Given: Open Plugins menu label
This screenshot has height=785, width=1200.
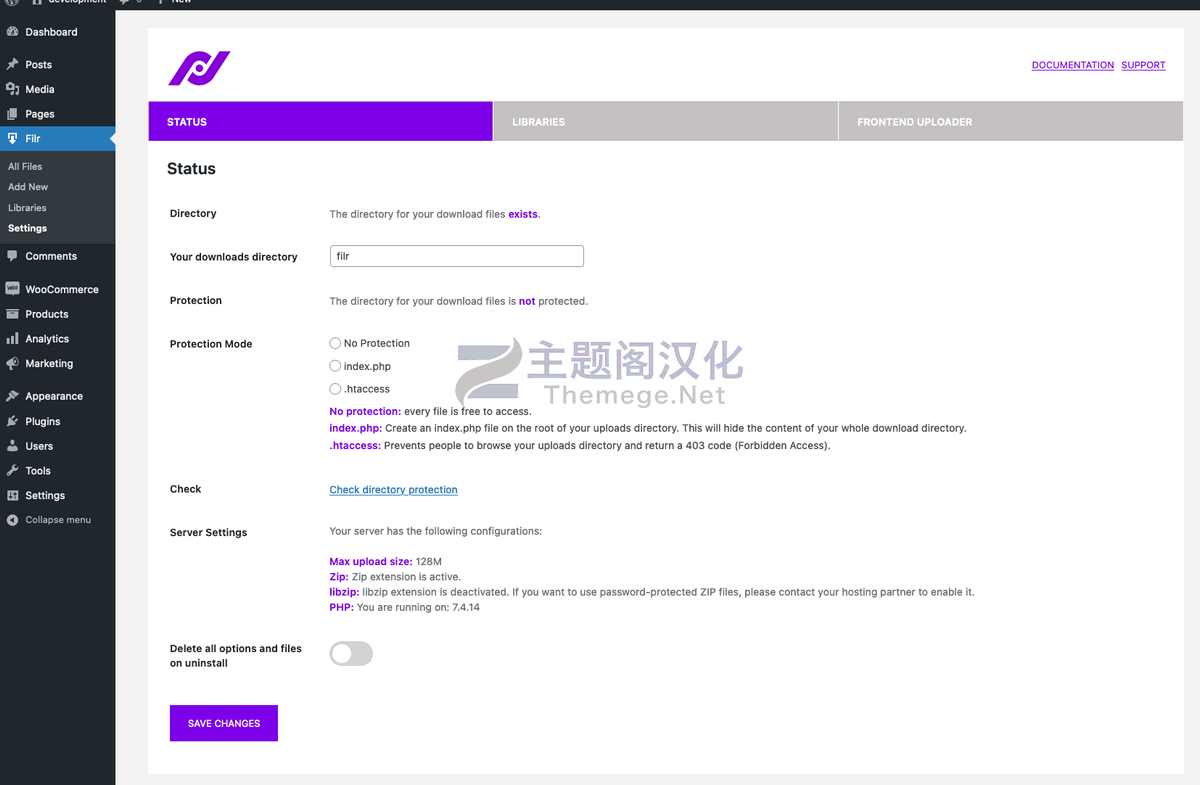Looking at the screenshot, I should click(43, 421).
